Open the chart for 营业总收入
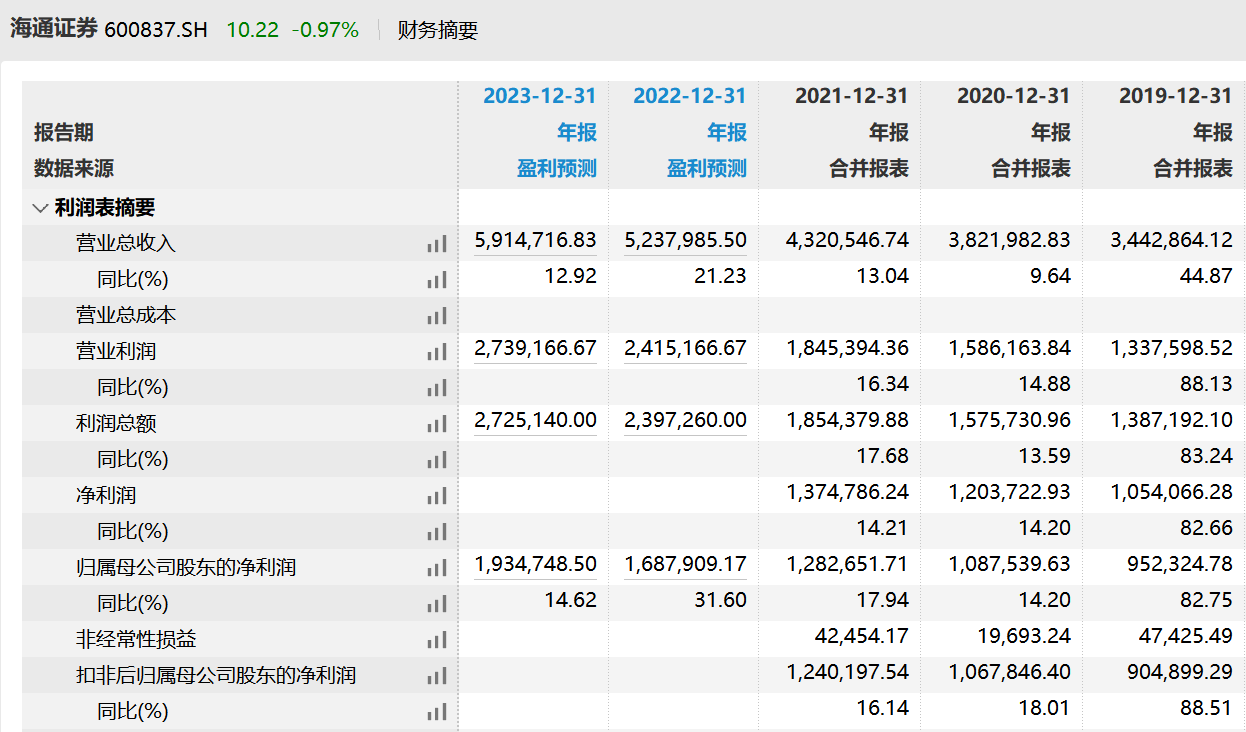This screenshot has height=732, width=1246. point(437,242)
